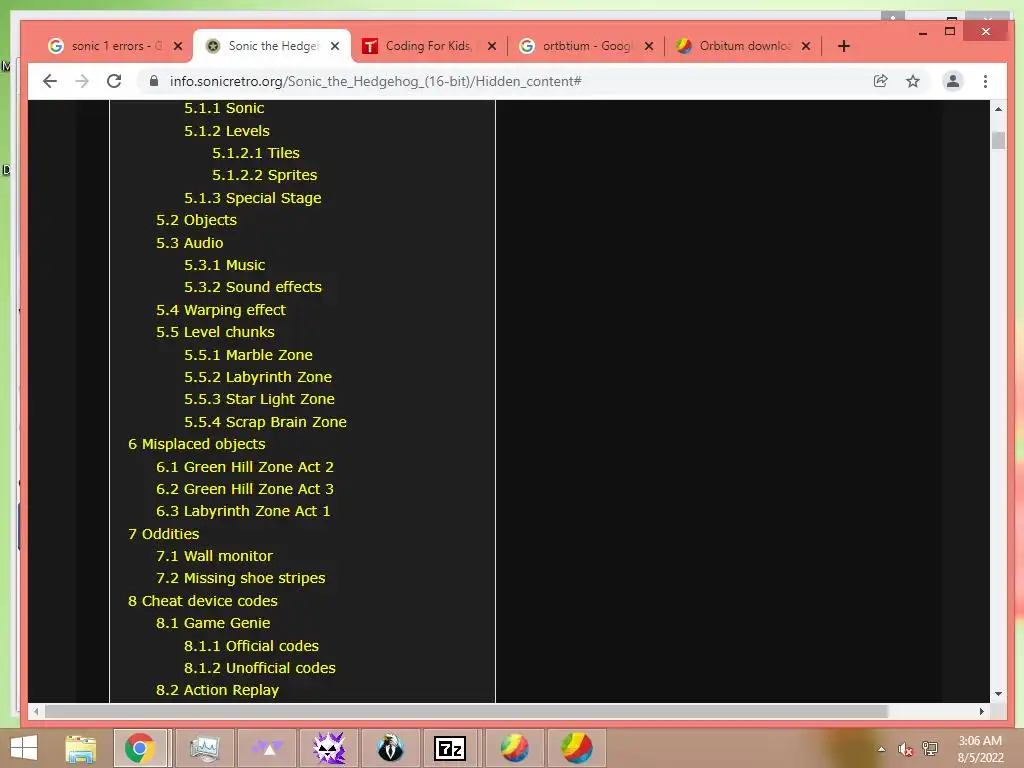Switch to the 'Sonic the Hedgehog' tab

click(271, 46)
